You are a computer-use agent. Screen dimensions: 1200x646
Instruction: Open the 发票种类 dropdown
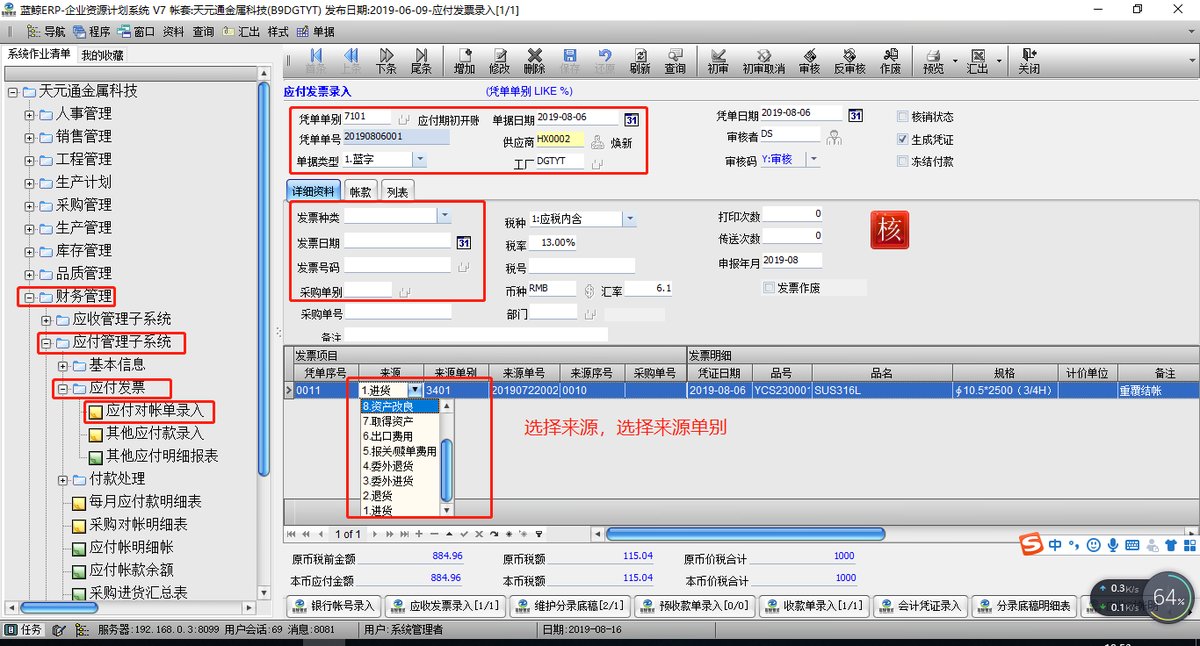(x=444, y=215)
